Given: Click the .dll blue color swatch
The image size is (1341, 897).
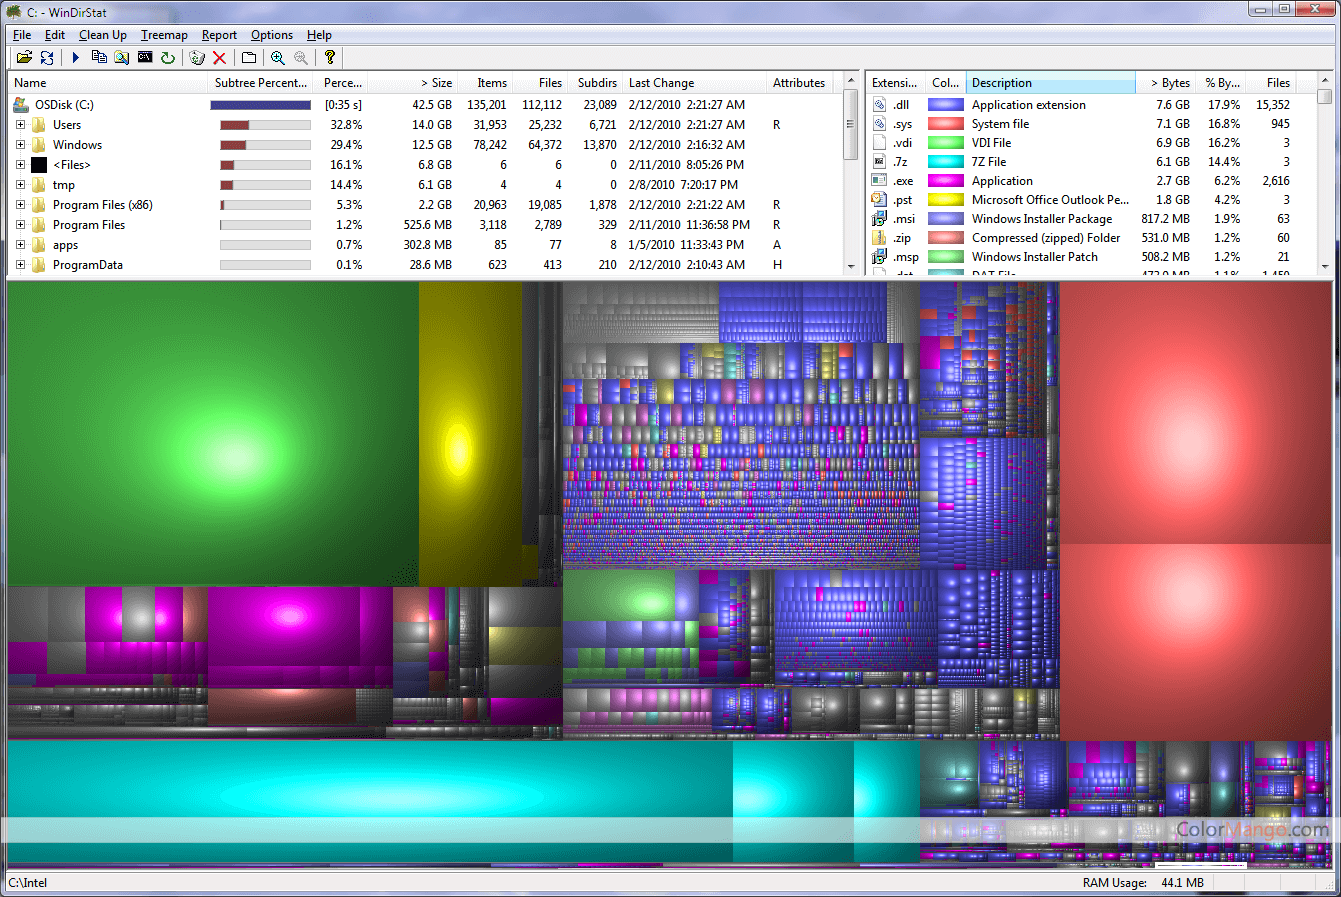Looking at the screenshot, I should (x=946, y=104).
